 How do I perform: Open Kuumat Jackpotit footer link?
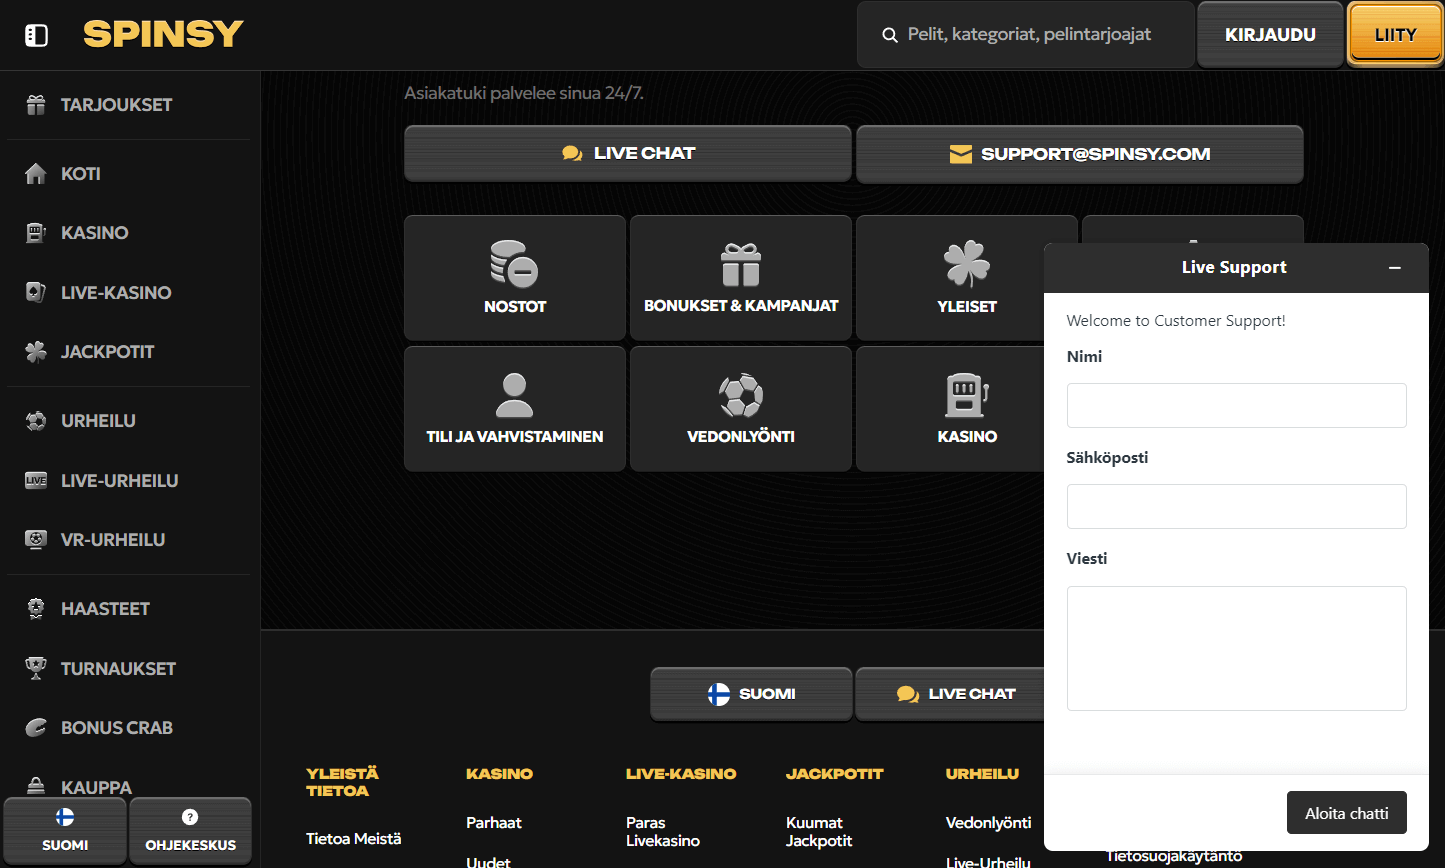[x=819, y=832]
